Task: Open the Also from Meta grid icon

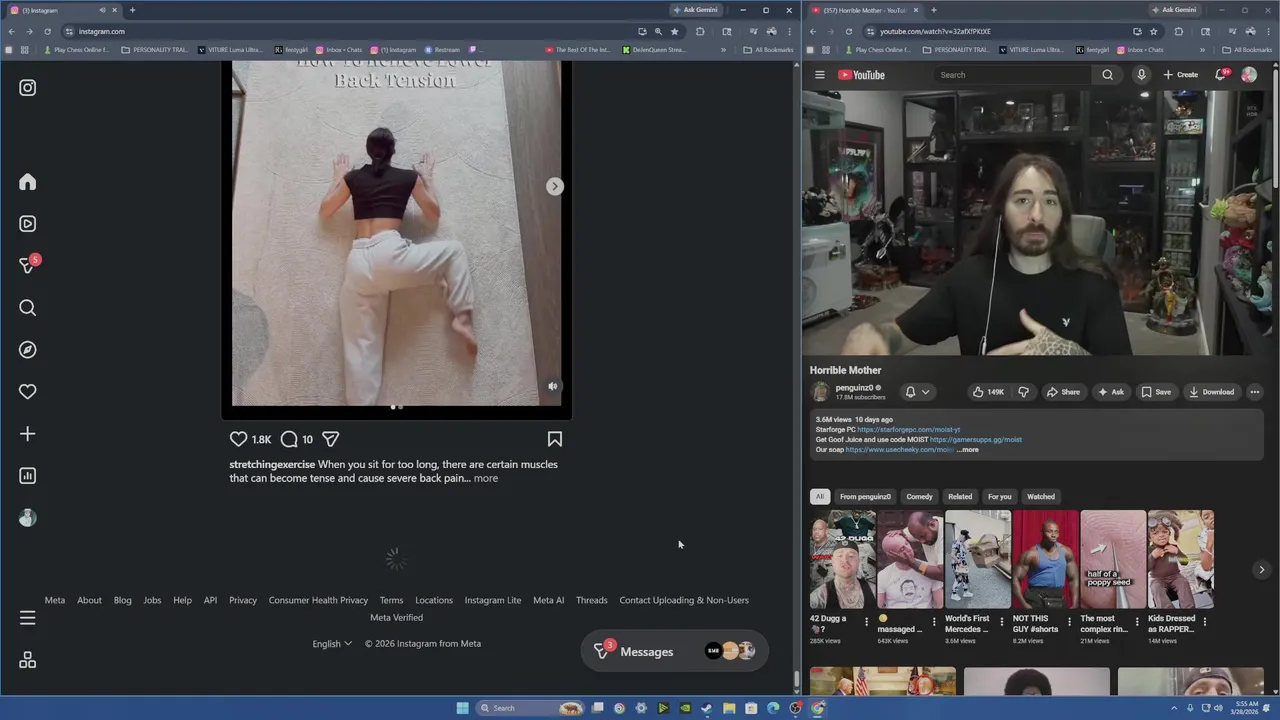Action: pos(27,660)
